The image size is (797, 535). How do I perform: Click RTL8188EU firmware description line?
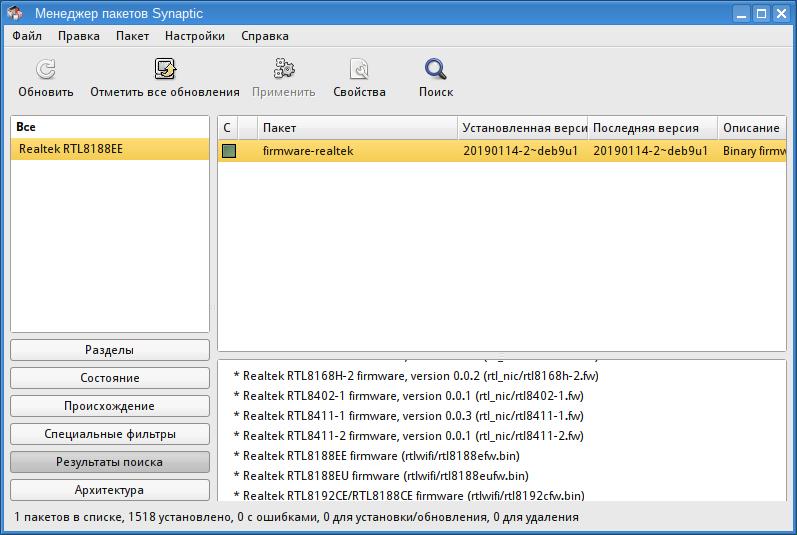point(381,476)
